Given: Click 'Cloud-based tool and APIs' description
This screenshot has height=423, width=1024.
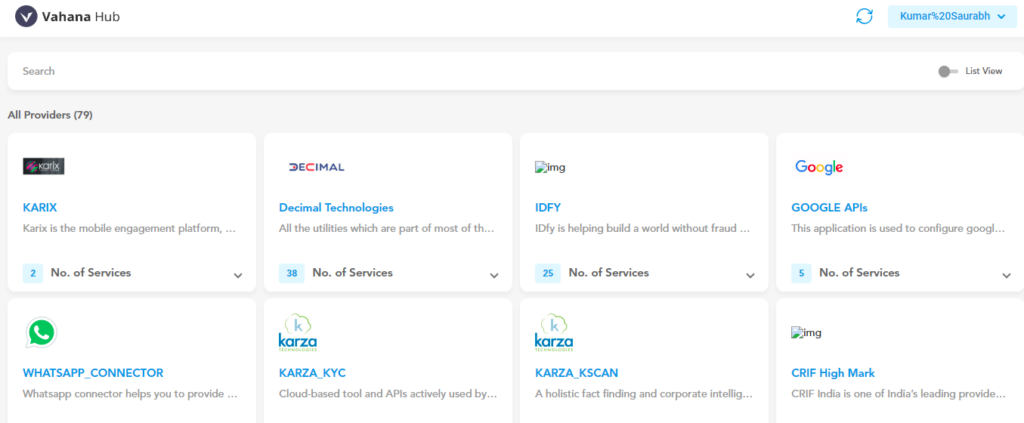Looking at the screenshot, I should 388,394.
